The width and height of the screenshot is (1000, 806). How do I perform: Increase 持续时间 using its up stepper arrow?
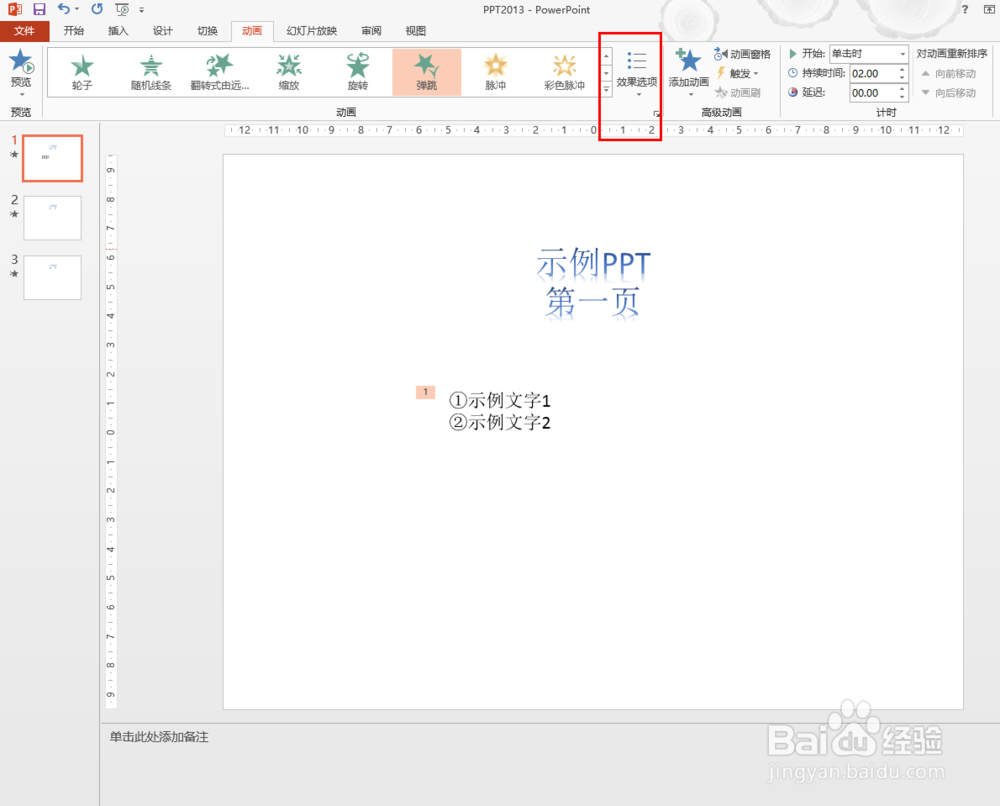point(900,68)
